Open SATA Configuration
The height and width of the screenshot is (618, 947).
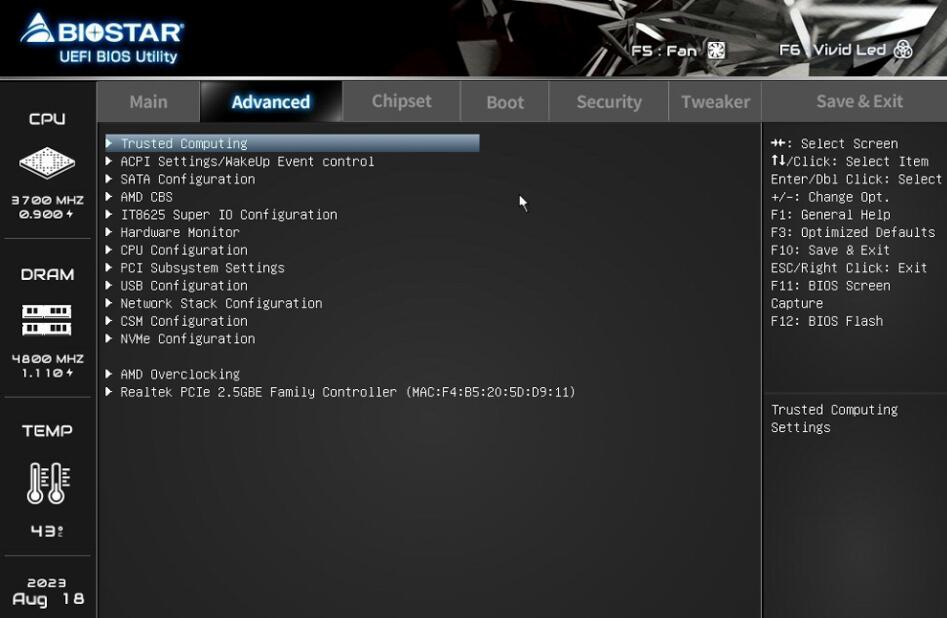[x=187, y=179]
